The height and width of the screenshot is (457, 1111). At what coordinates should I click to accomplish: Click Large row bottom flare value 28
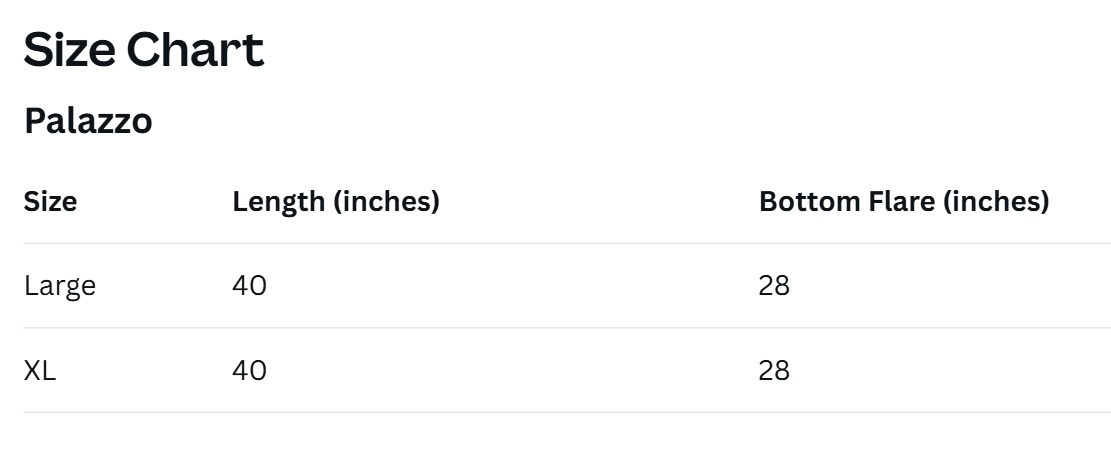click(x=774, y=286)
